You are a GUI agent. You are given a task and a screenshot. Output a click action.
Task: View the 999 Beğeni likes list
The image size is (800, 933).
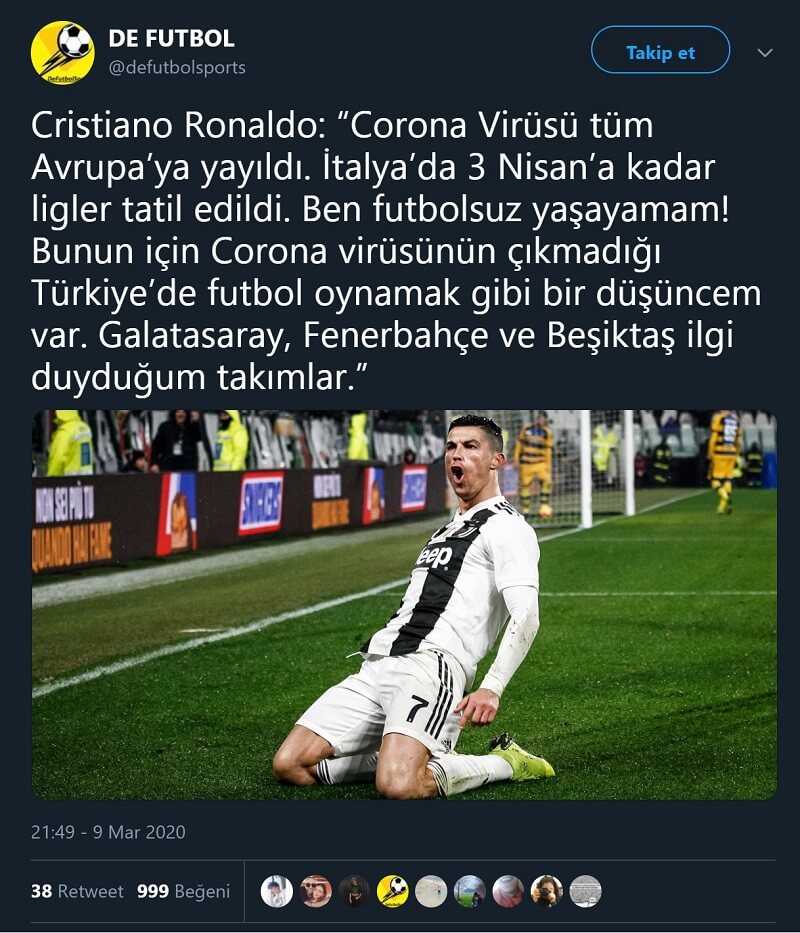tap(183, 891)
